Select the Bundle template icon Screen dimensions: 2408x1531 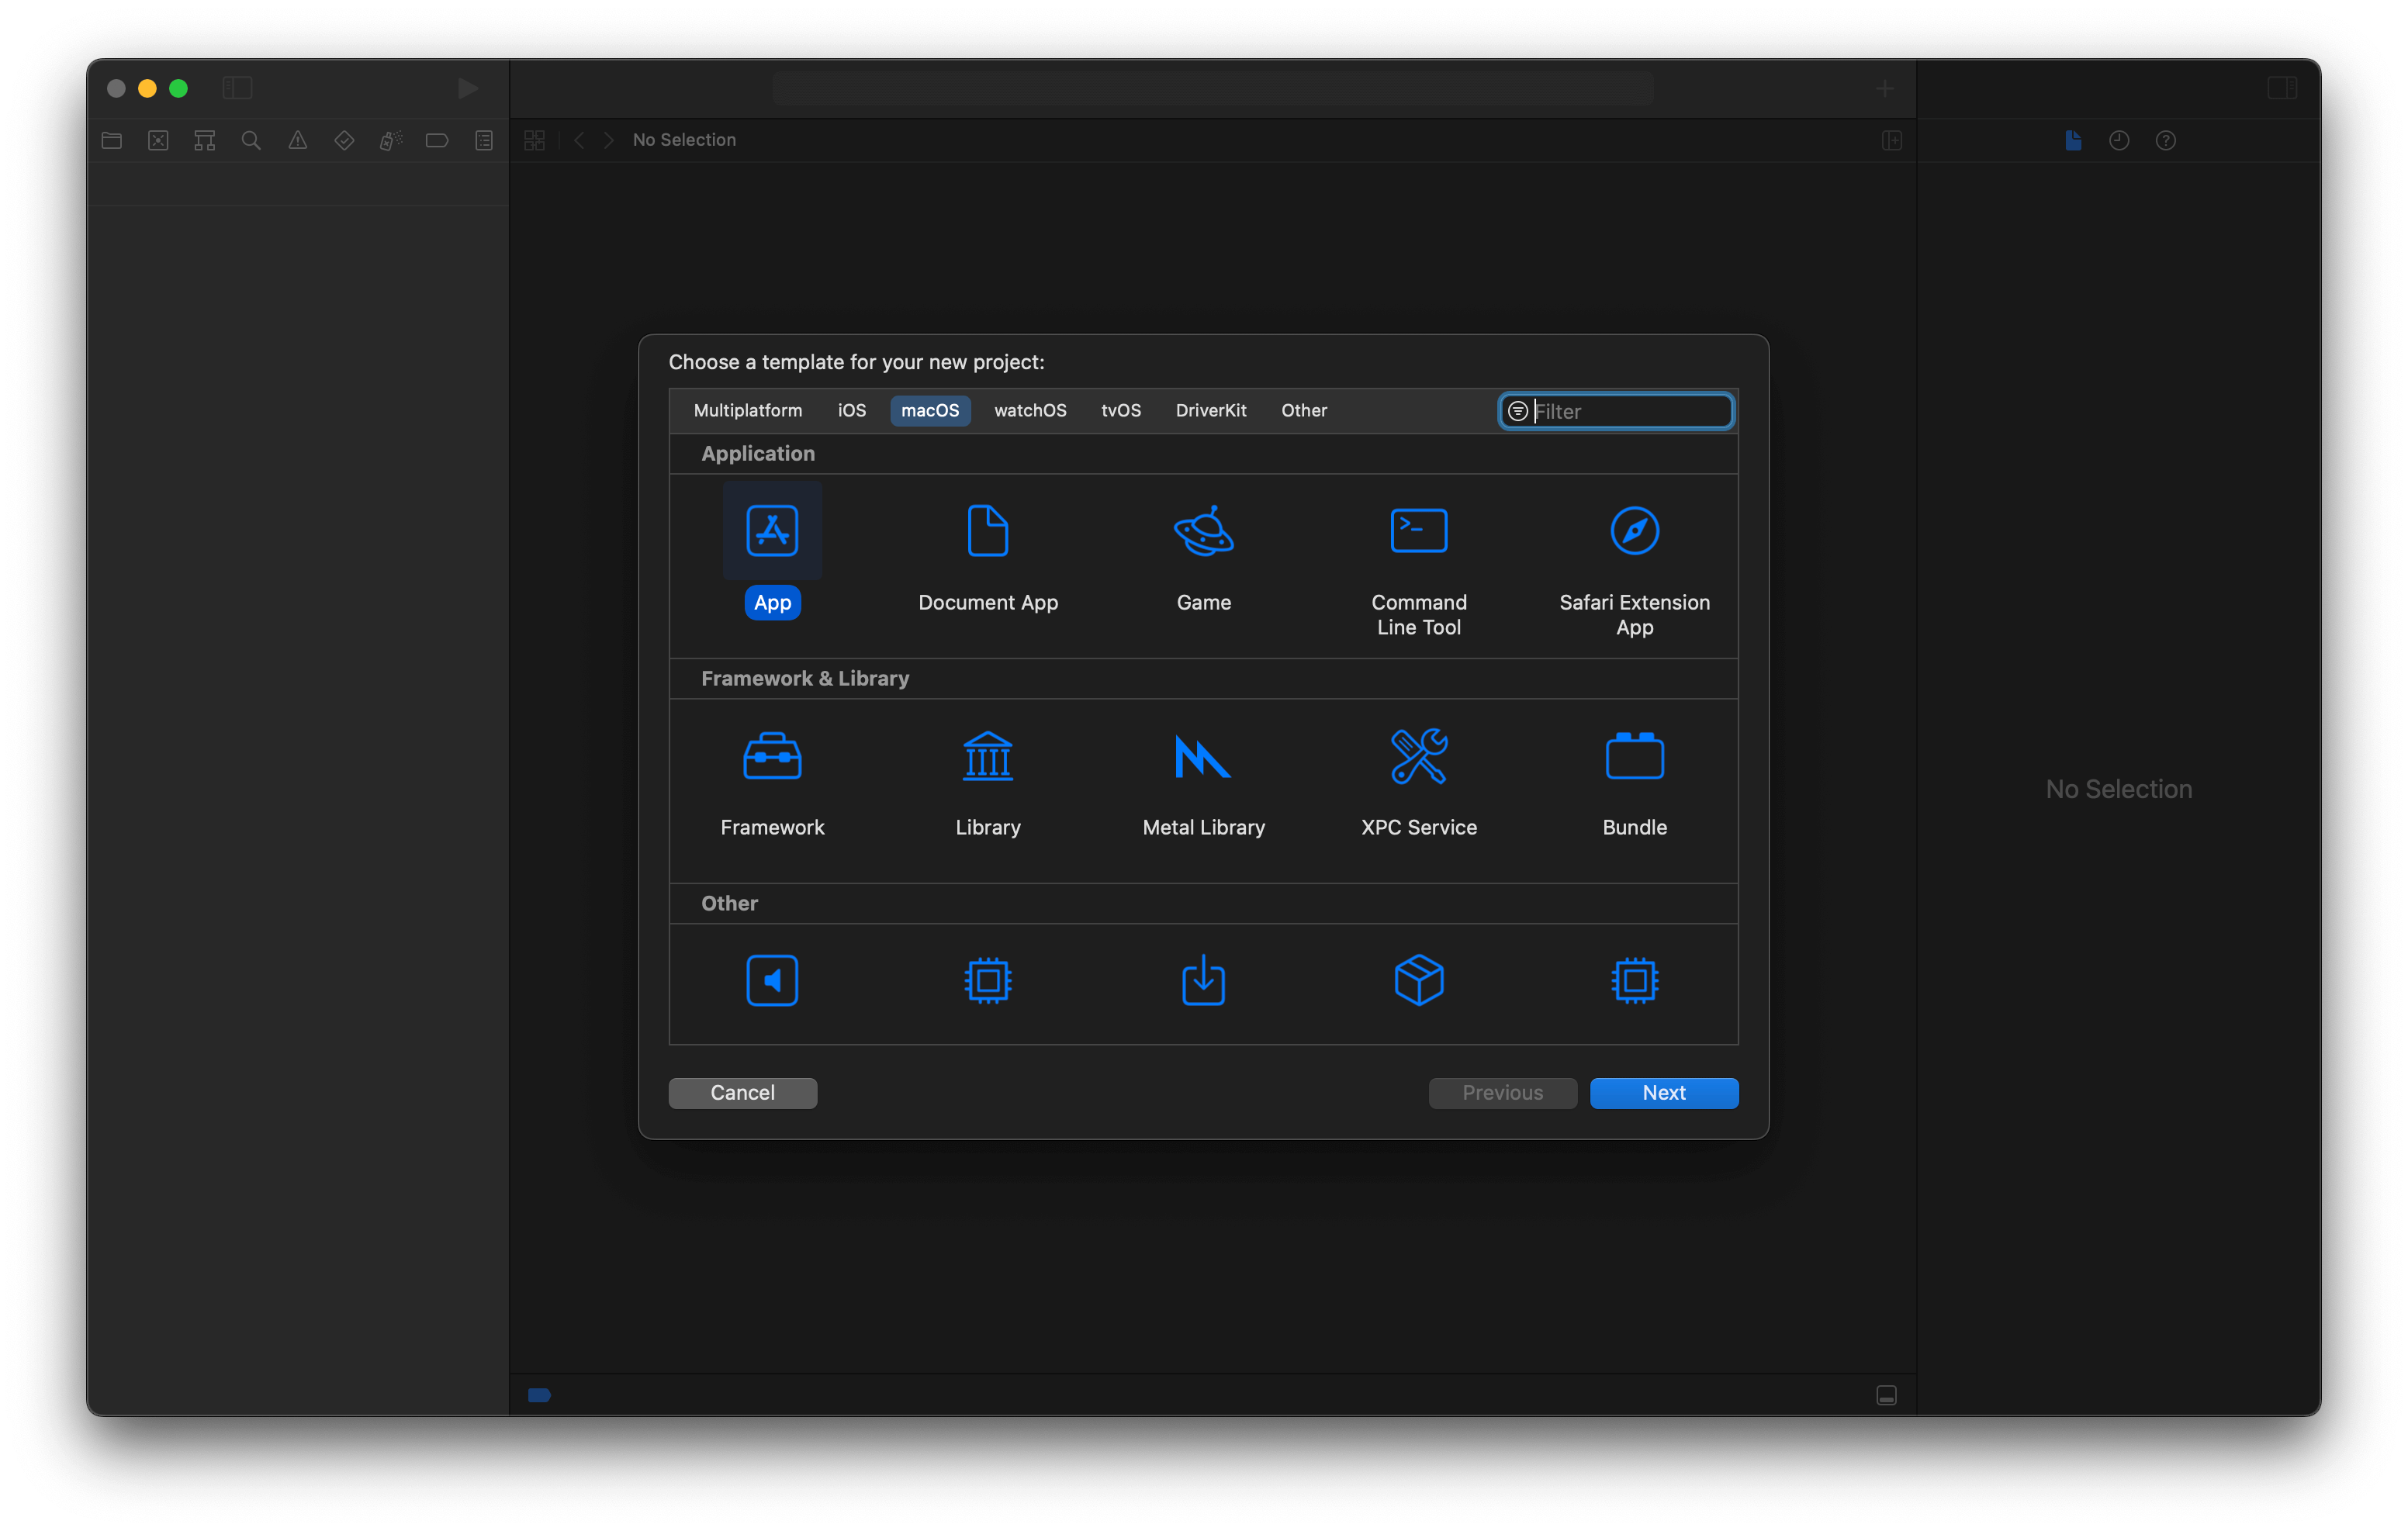pos(1634,755)
